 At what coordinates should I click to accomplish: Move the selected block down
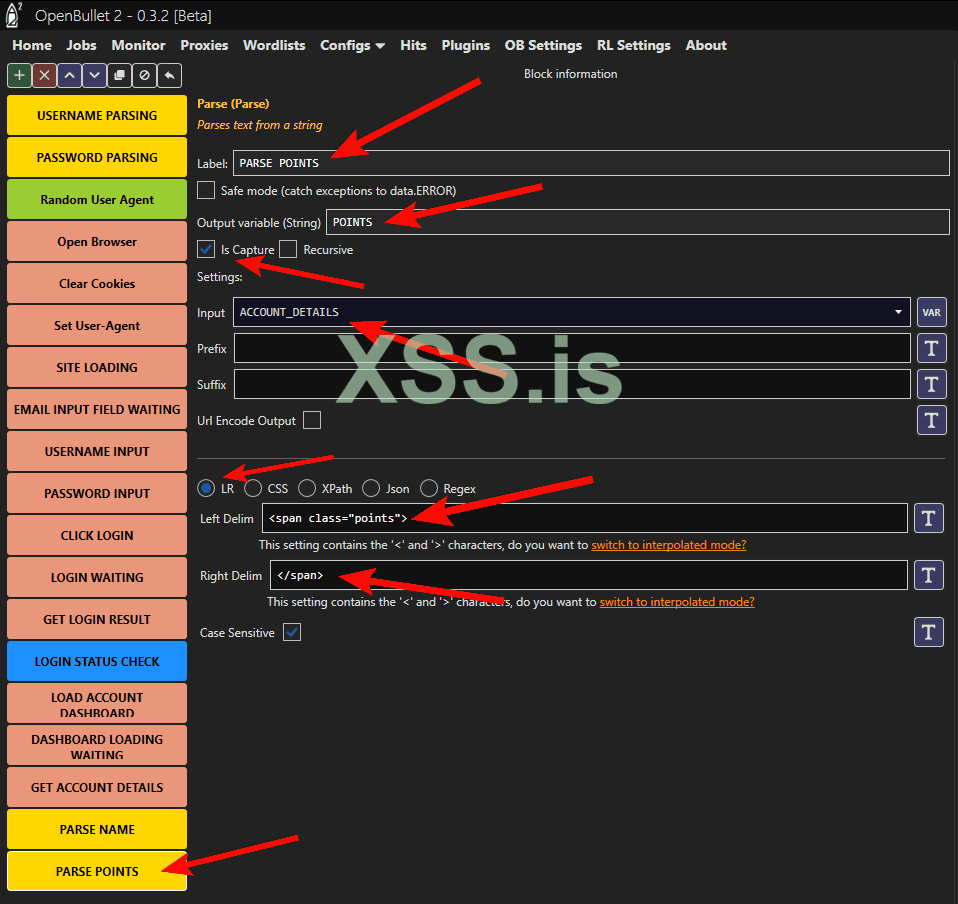(95, 76)
